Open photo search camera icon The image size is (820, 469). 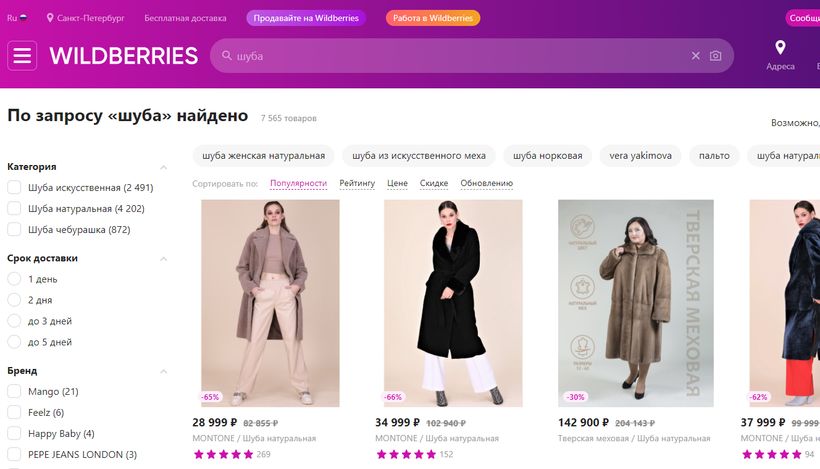tap(716, 56)
